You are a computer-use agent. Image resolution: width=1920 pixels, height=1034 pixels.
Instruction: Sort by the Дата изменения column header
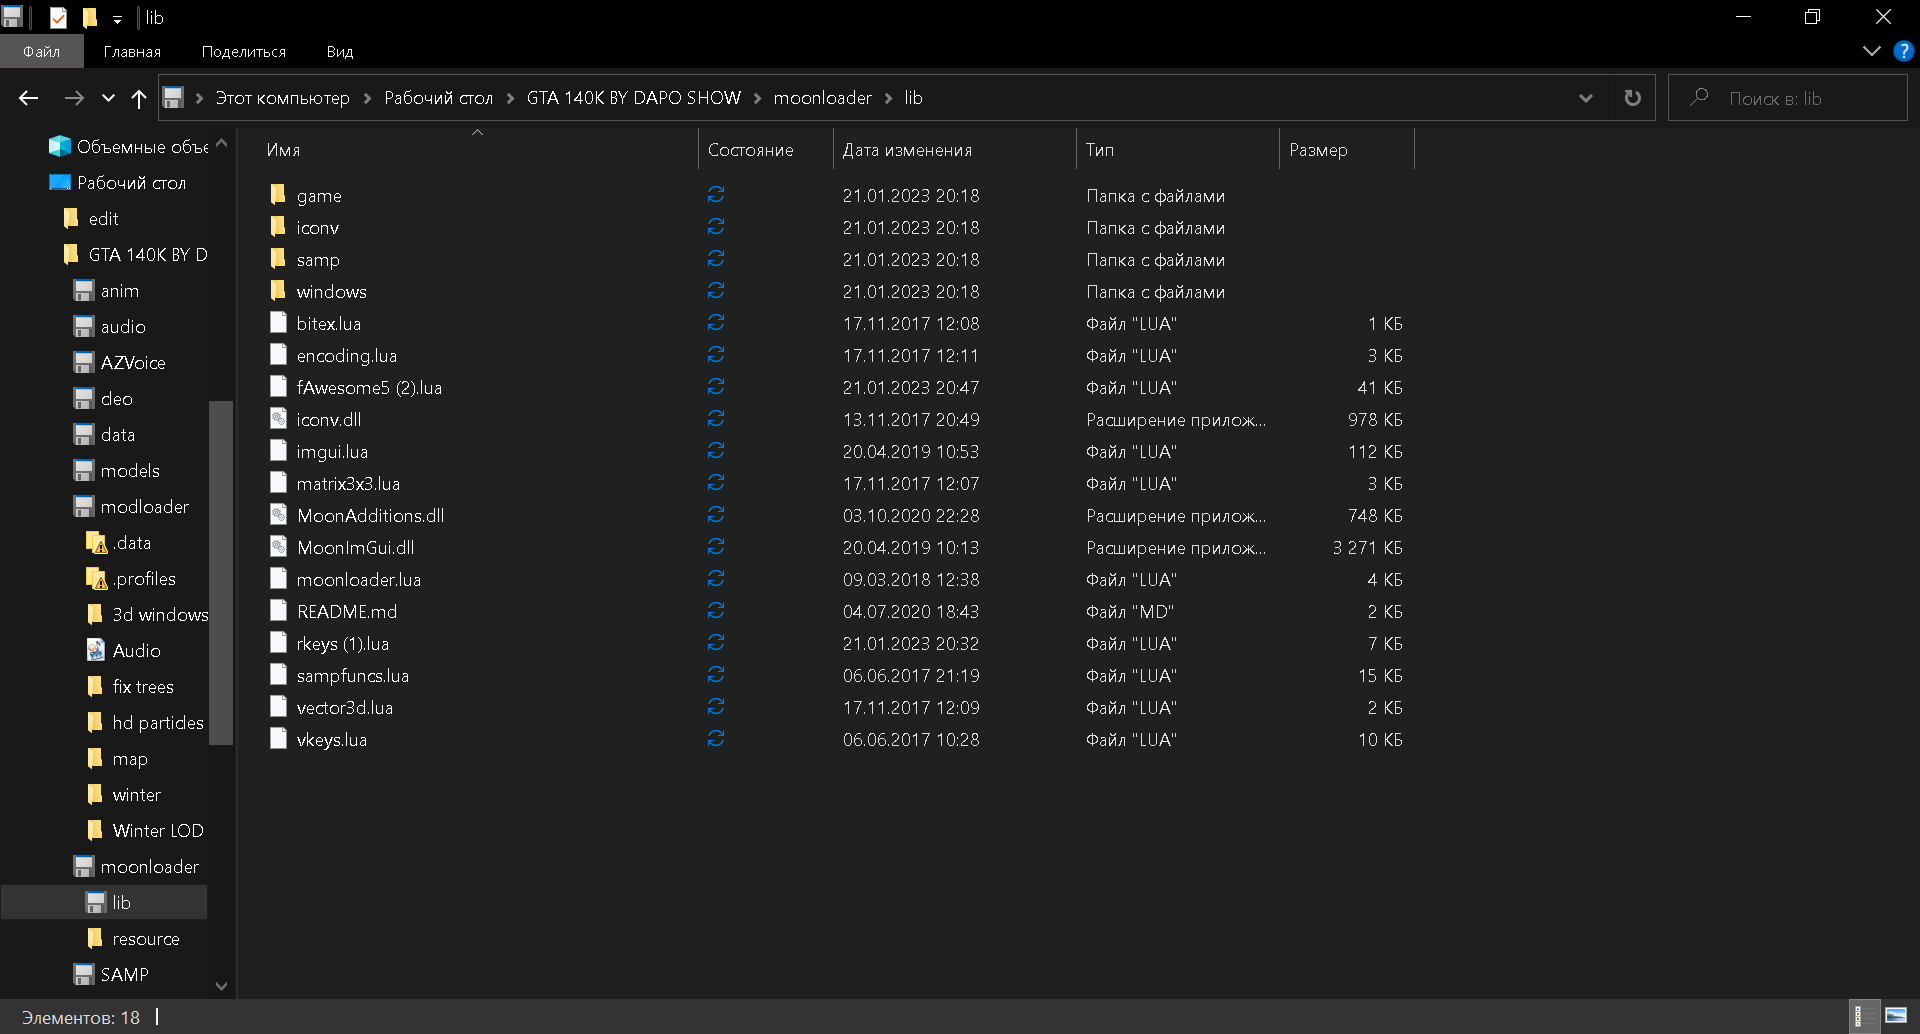coord(906,150)
